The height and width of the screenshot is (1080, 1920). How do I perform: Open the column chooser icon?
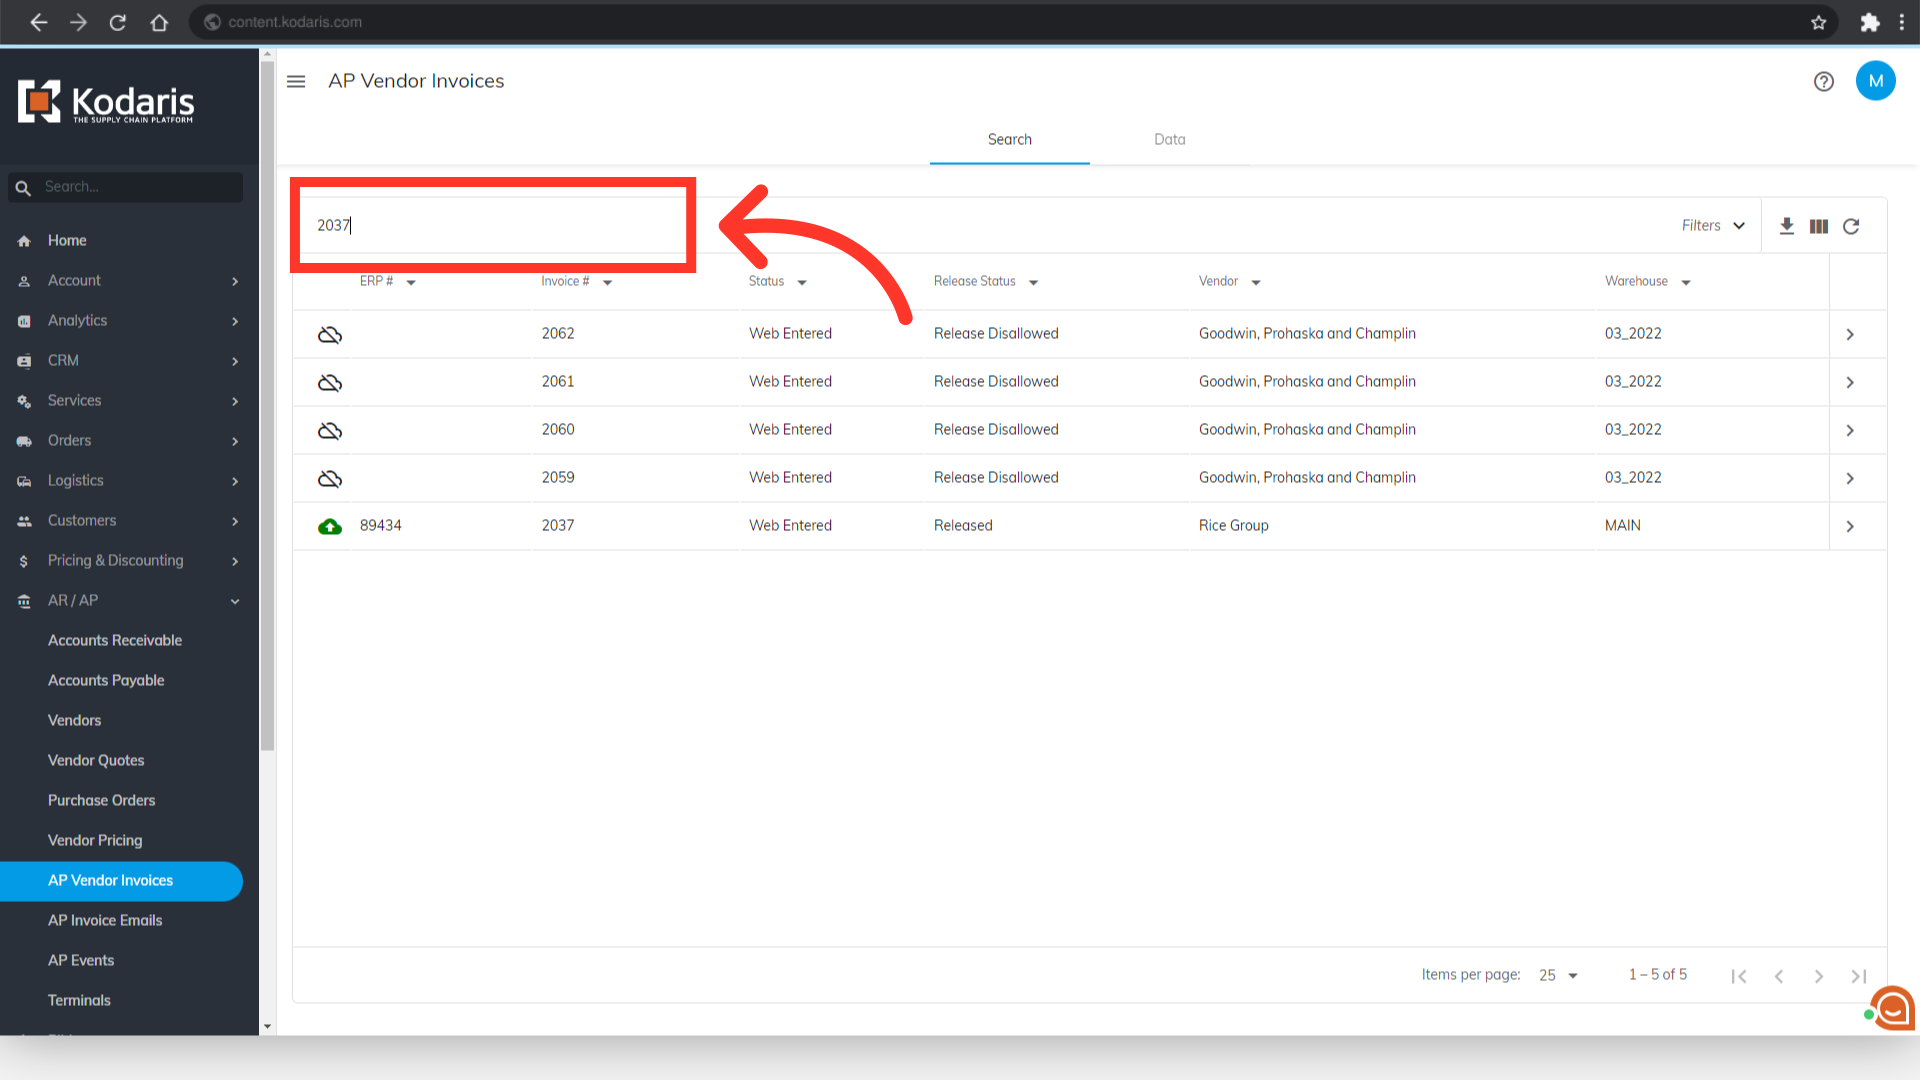1819,226
